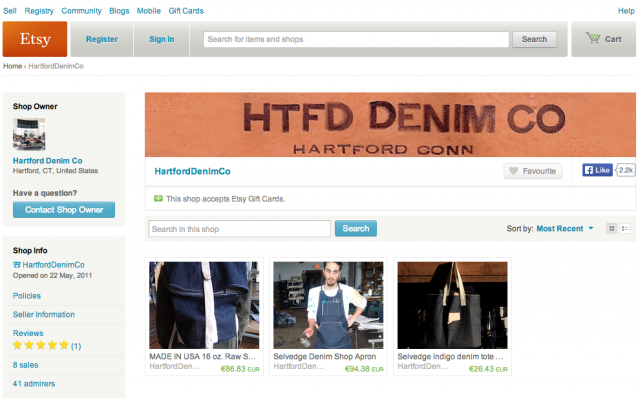
Task: Click MADE IN USA 16 oz. Raw title
Action: [202, 356]
